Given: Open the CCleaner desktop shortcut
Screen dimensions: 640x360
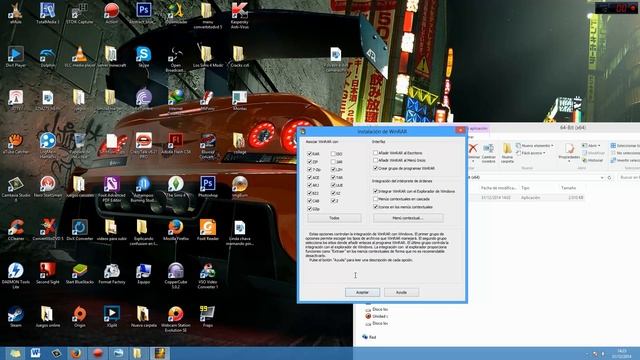Looking at the screenshot, I should point(16,229).
